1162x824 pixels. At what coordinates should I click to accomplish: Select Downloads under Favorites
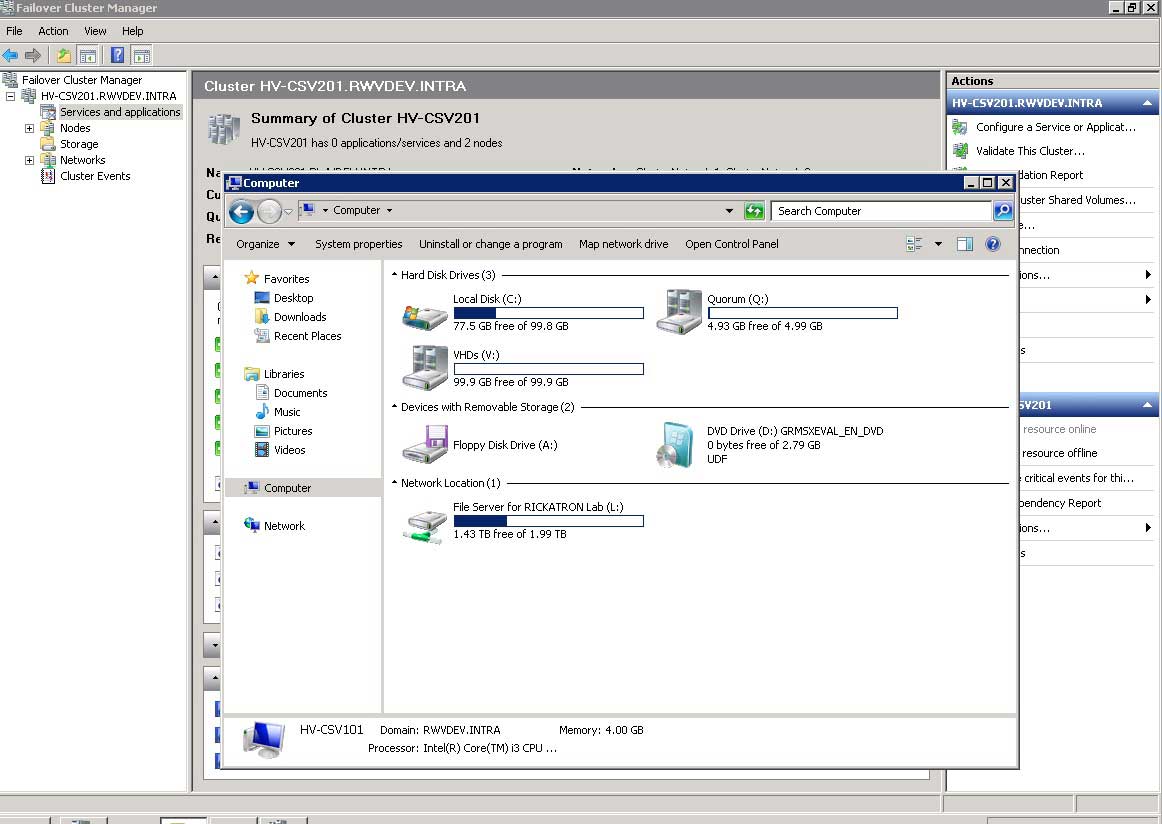[300, 317]
